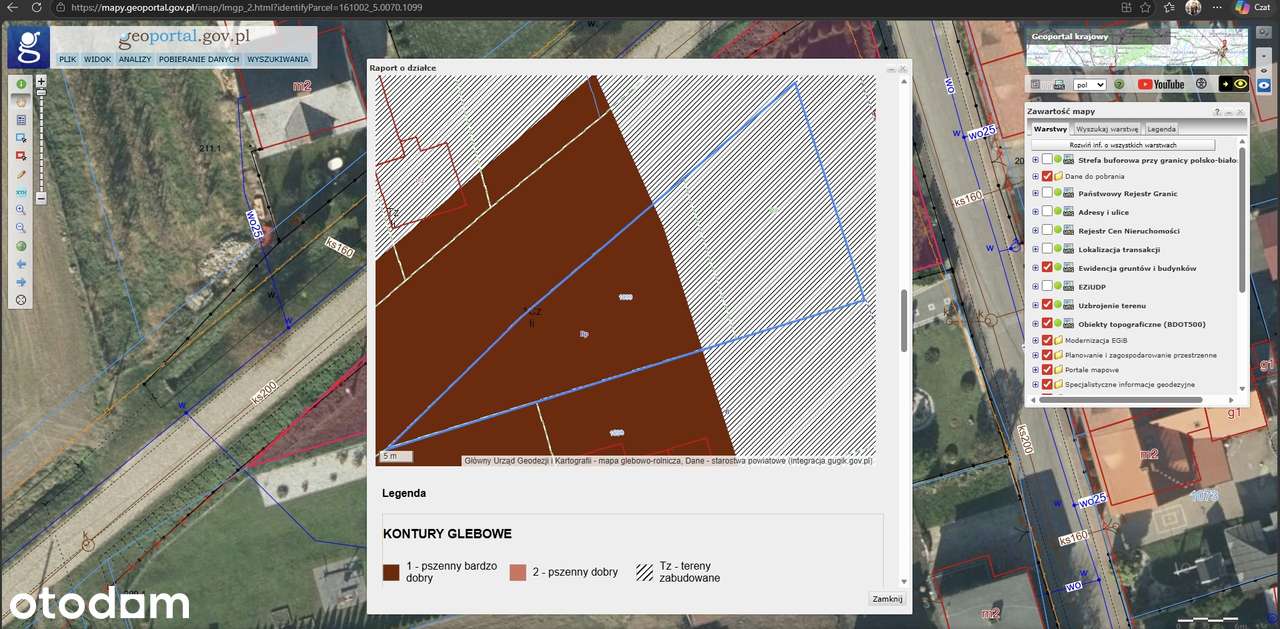Expand Adresy i ulice tree node
1280x629 pixels.
tap(1035, 212)
